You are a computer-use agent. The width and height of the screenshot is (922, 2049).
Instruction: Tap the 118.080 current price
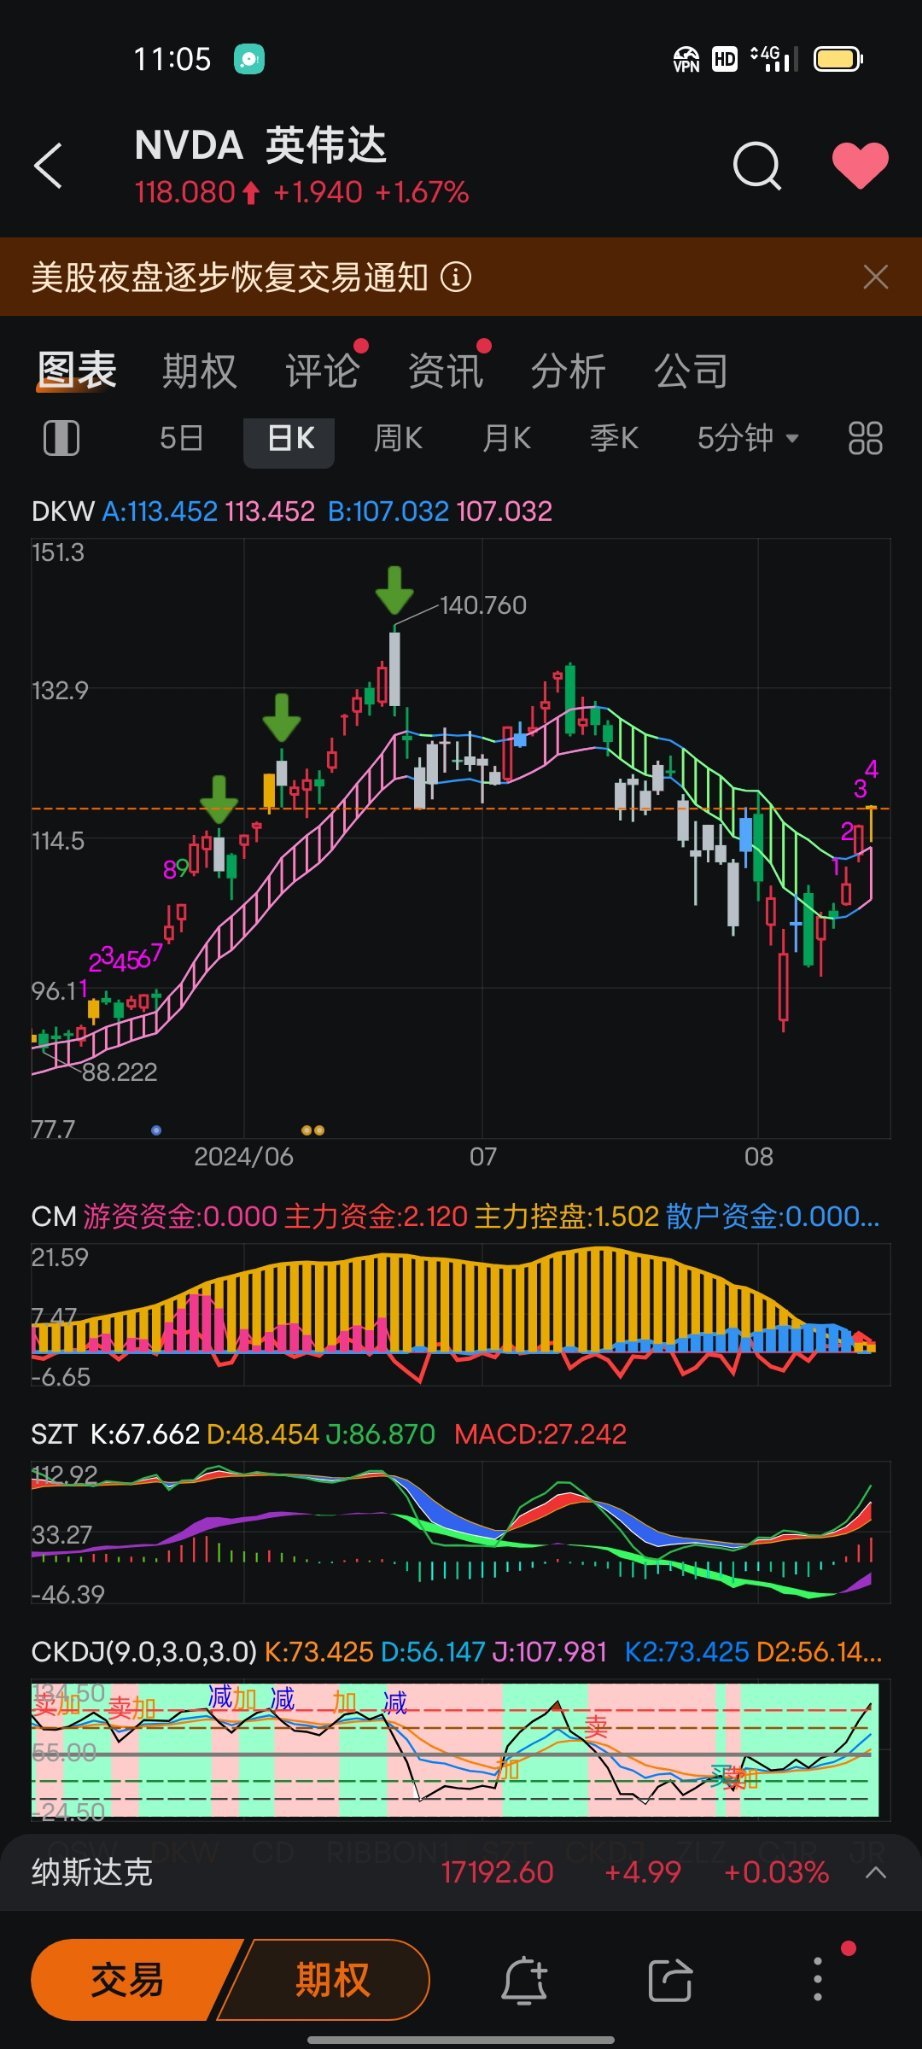click(185, 192)
